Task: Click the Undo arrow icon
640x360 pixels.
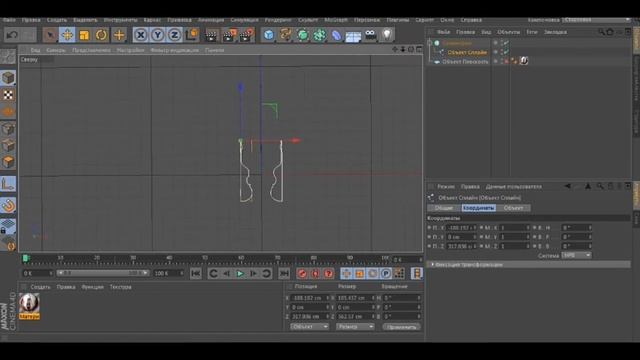Action: point(12,35)
